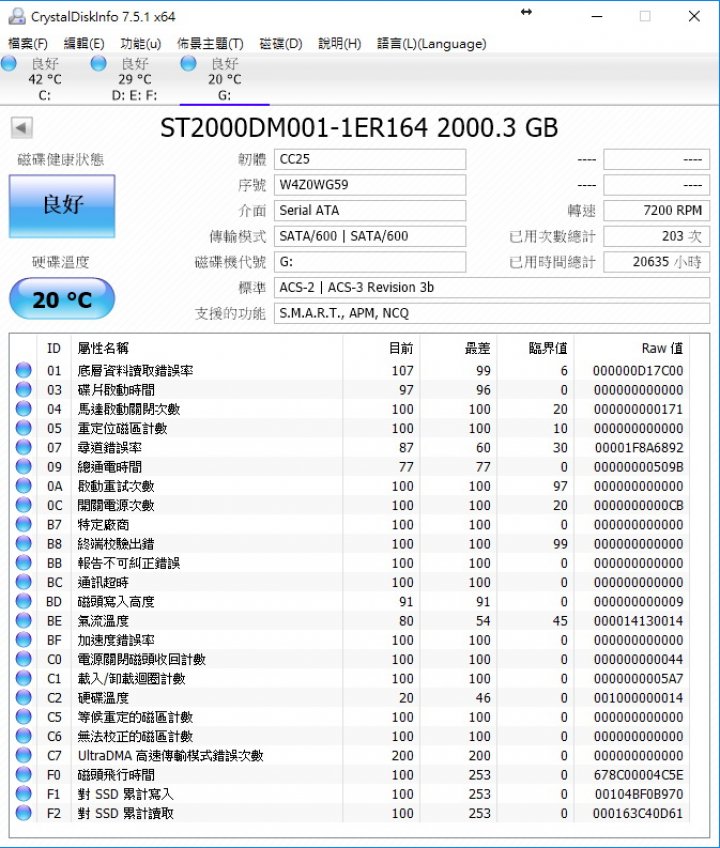720x848 pixels.
Task: Click status icon for attribute B8
Action: pos(23,544)
